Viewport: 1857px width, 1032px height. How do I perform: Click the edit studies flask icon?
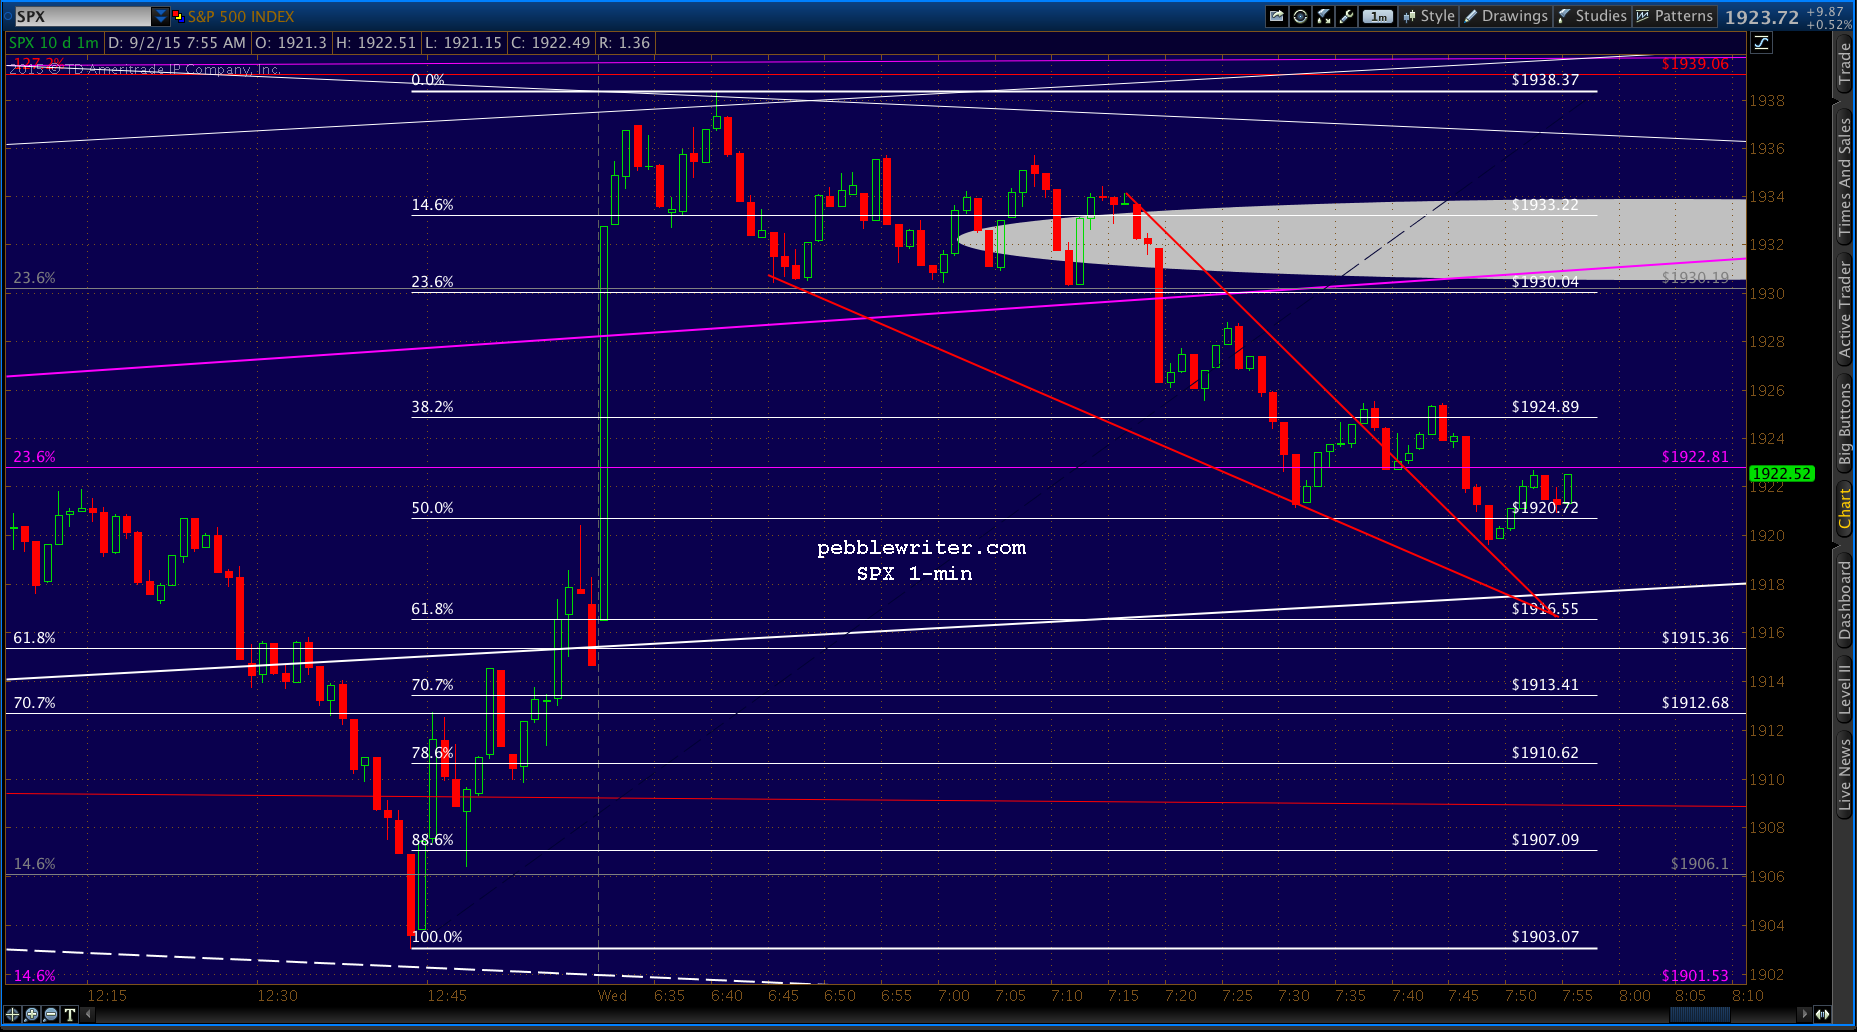click(1323, 16)
